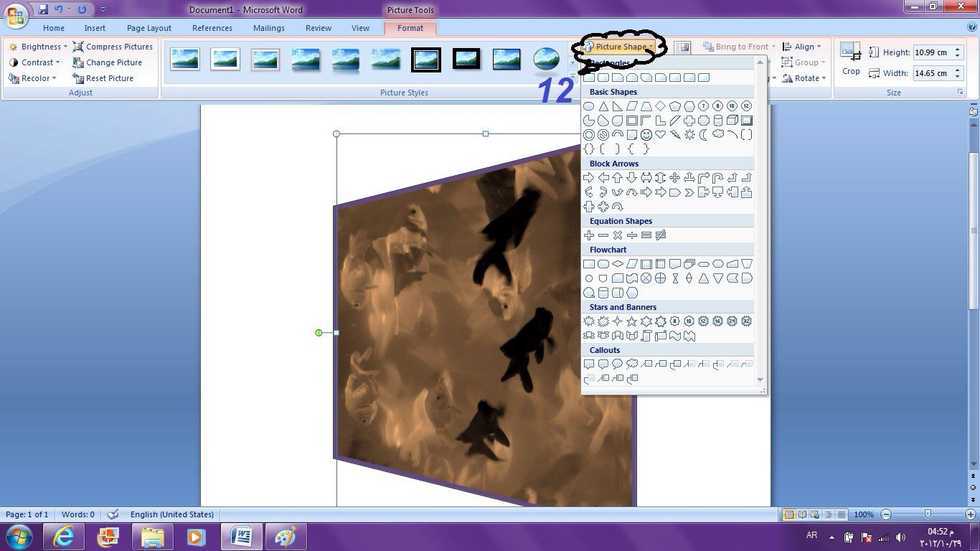Select the plus sign in Equation Shapes
The image size is (980, 551).
[x=589, y=235]
